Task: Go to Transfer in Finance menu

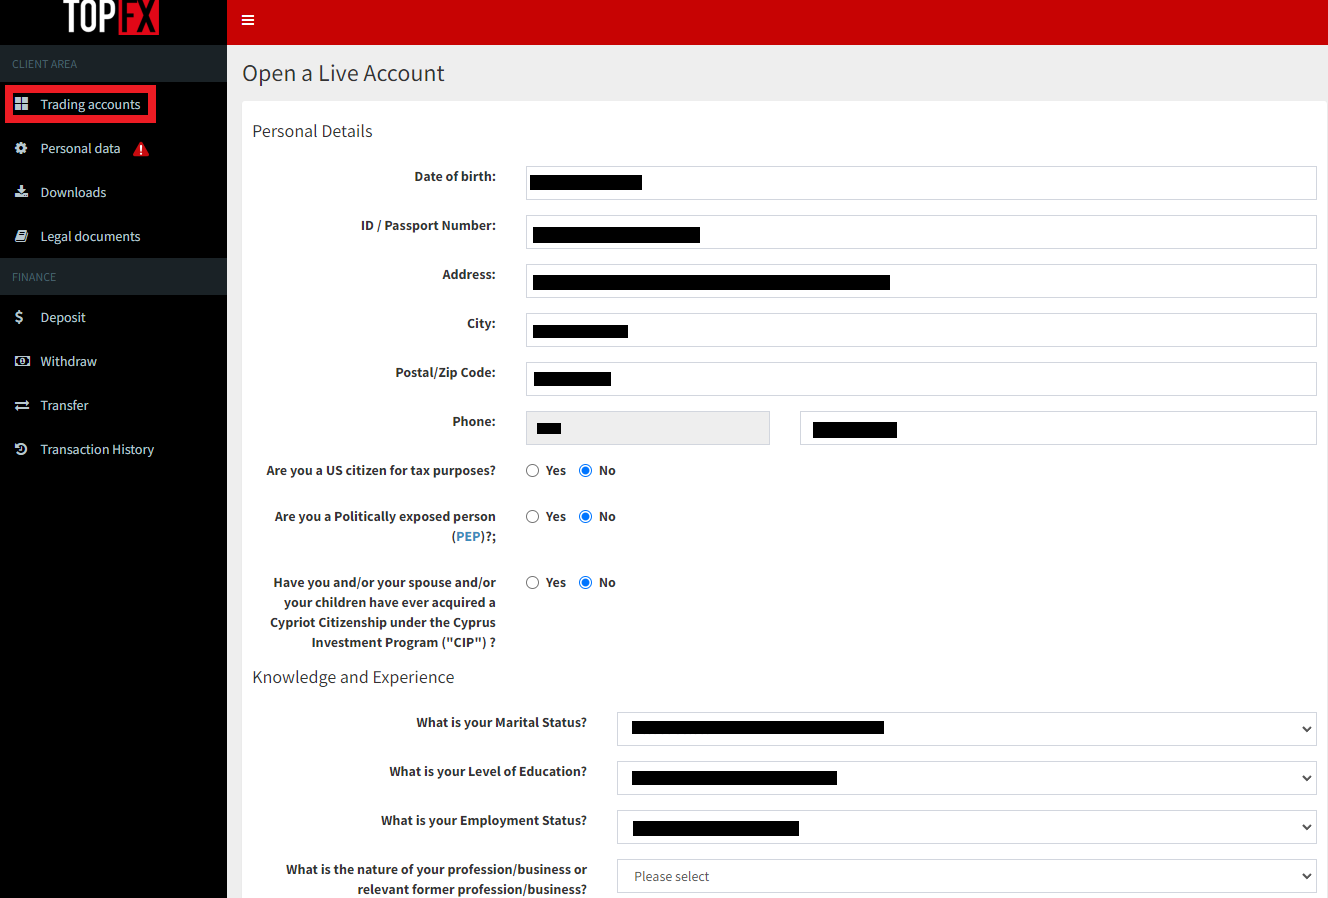Action: click(64, 405)
